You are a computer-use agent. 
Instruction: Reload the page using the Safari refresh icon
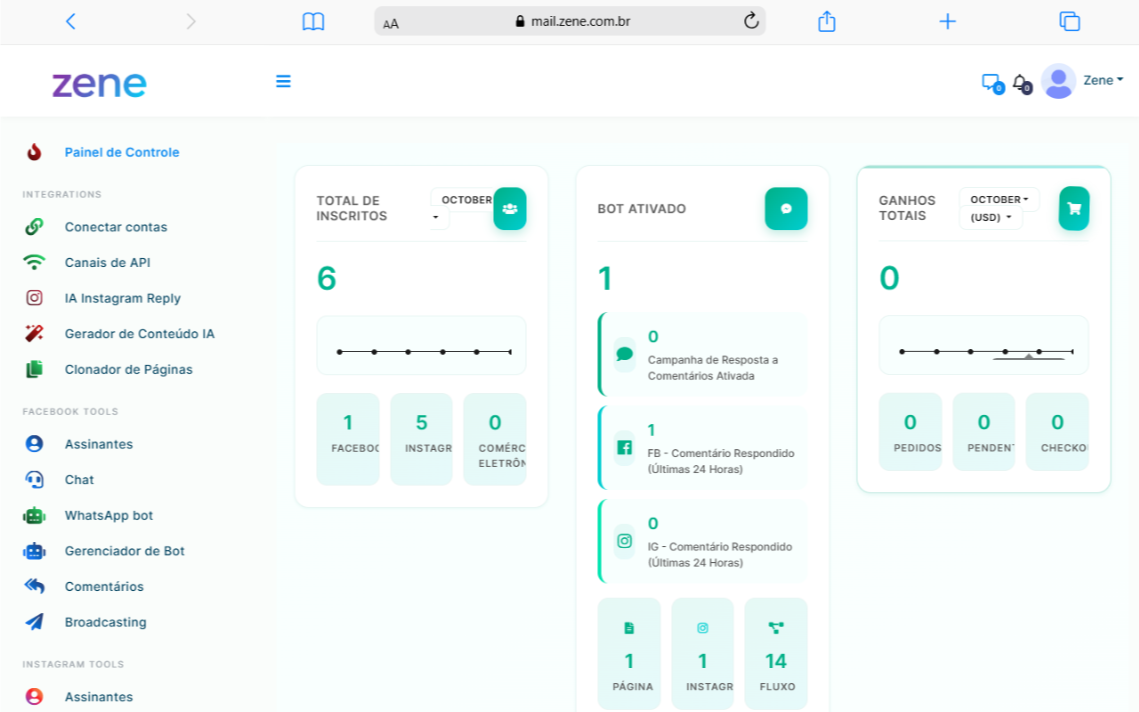click(x=751, y=21)
